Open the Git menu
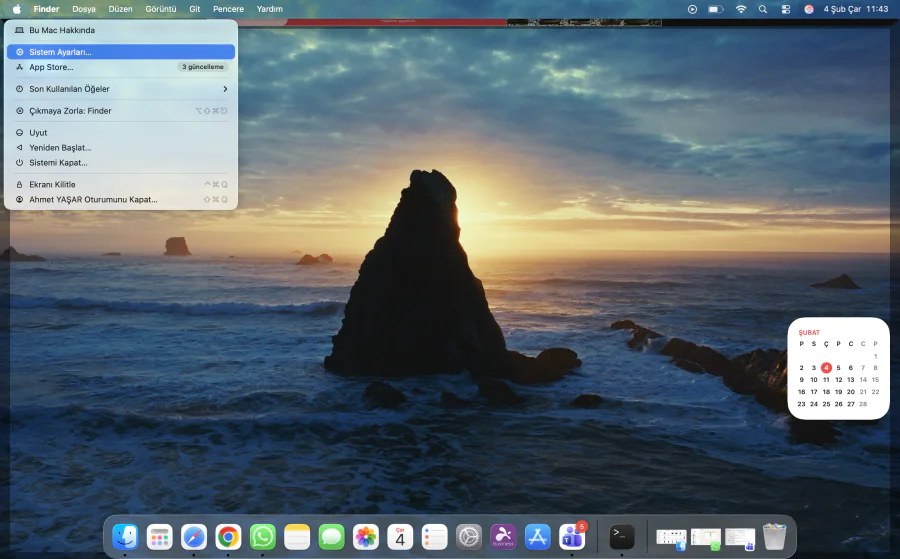The image size is (900, 559). tap(195, 9)
